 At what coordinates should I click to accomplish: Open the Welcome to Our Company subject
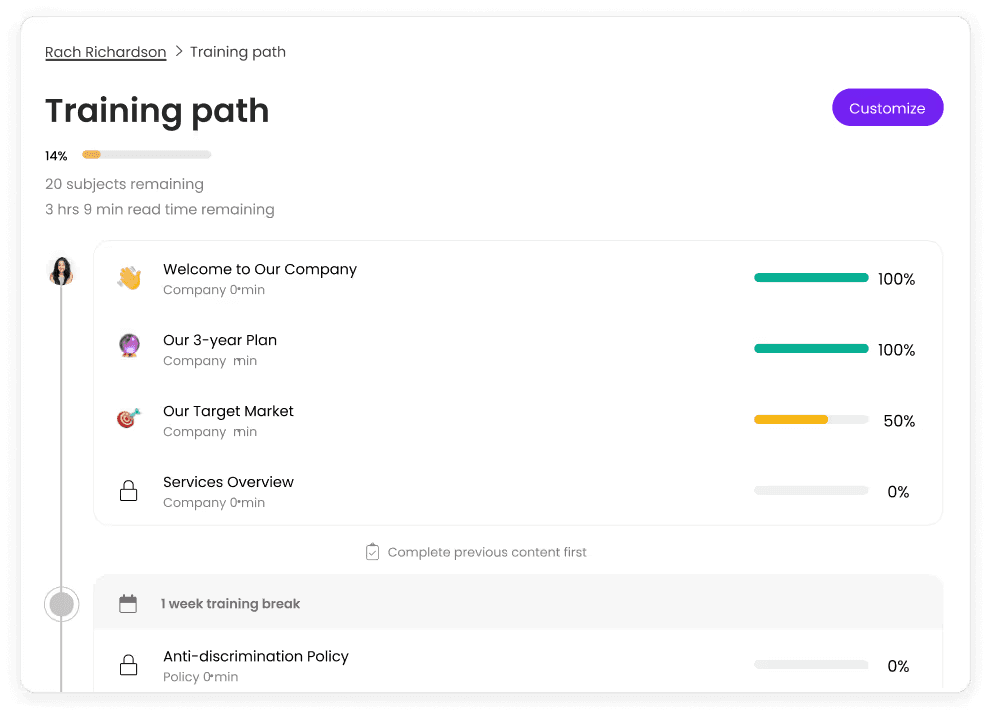[x=259, y=269]
